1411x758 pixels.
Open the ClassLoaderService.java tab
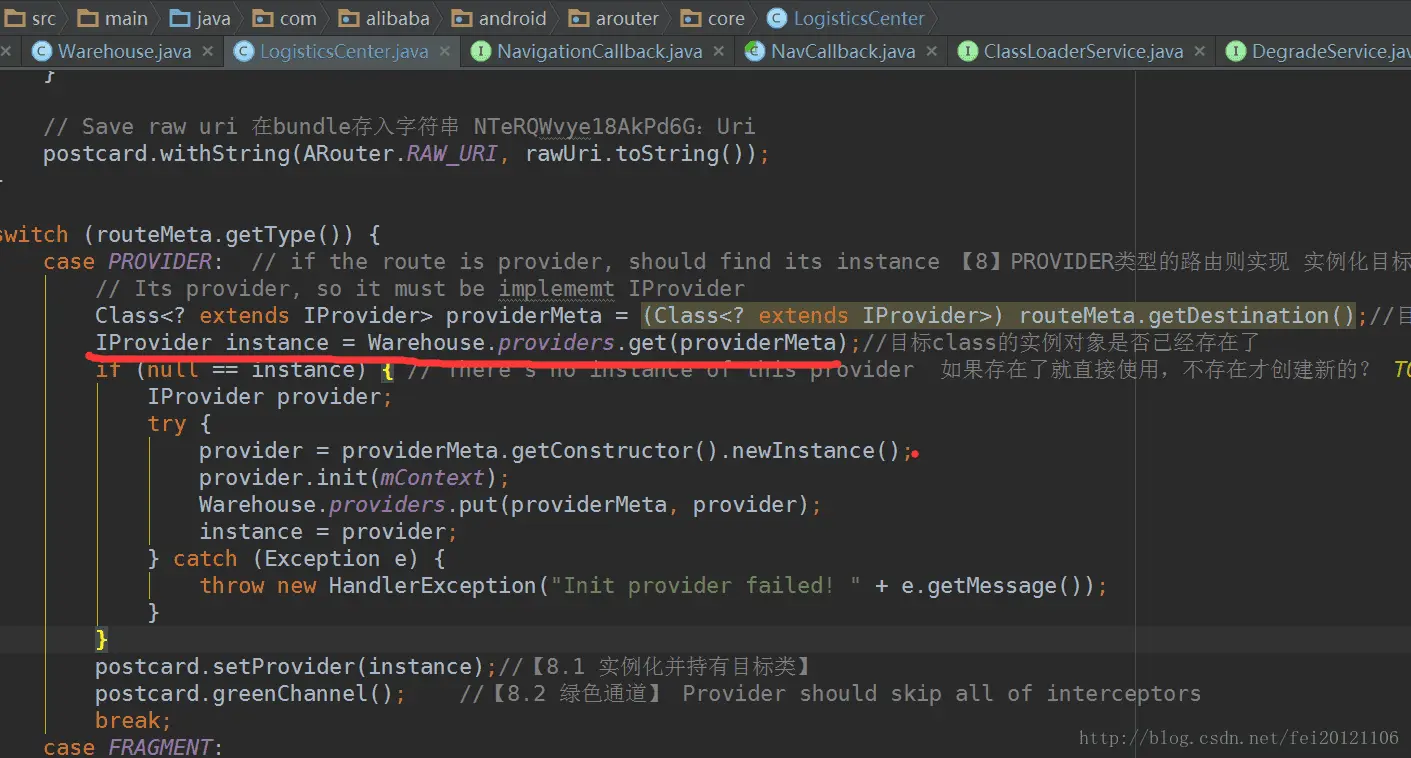tap(1083, 51)
